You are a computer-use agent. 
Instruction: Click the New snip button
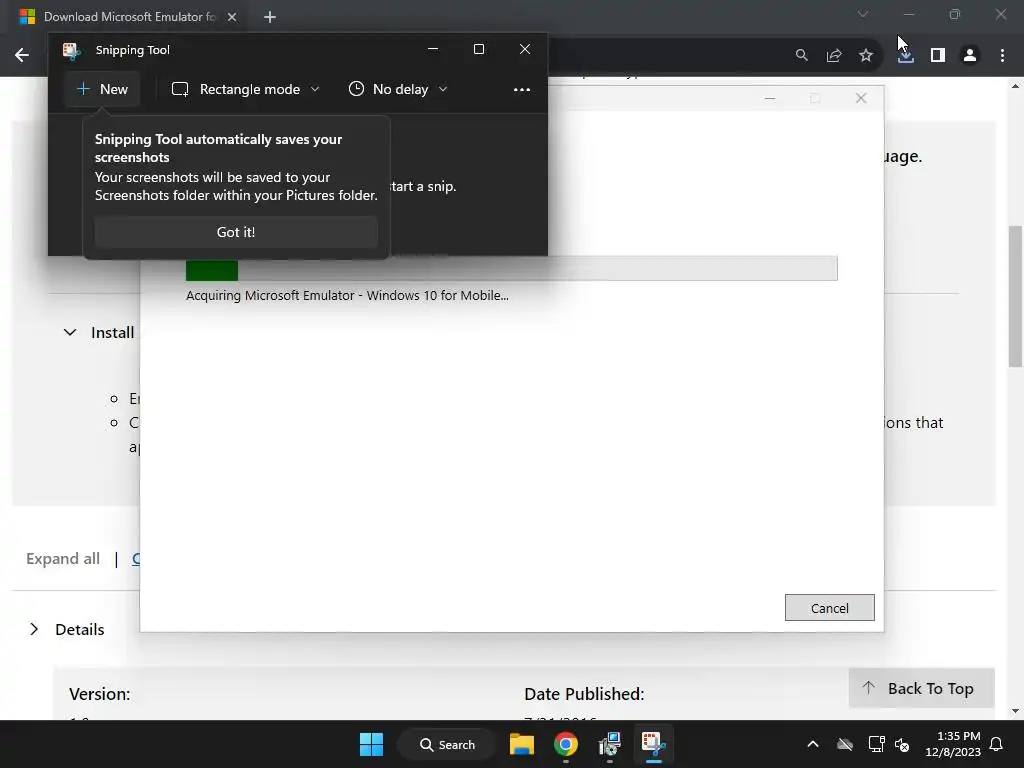102,89
